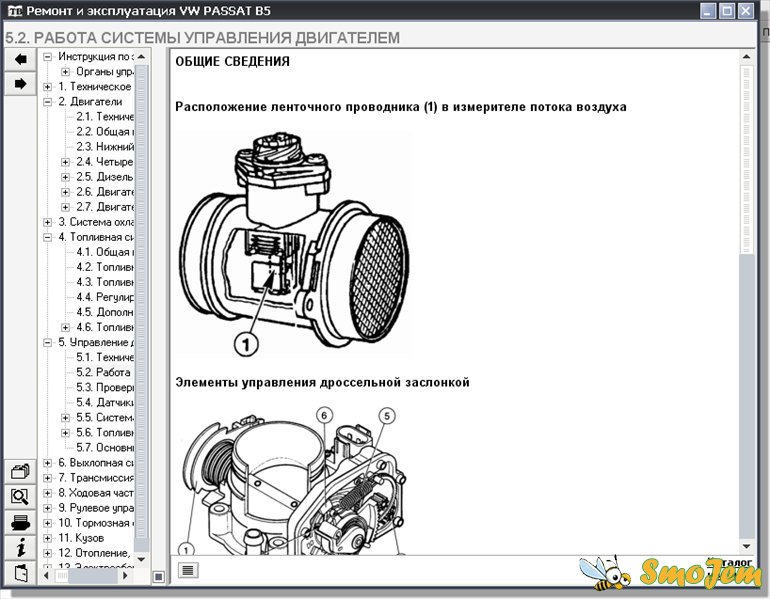Select "2.6. Двигате" tree item
770x599 pixels.
[105, 192]
